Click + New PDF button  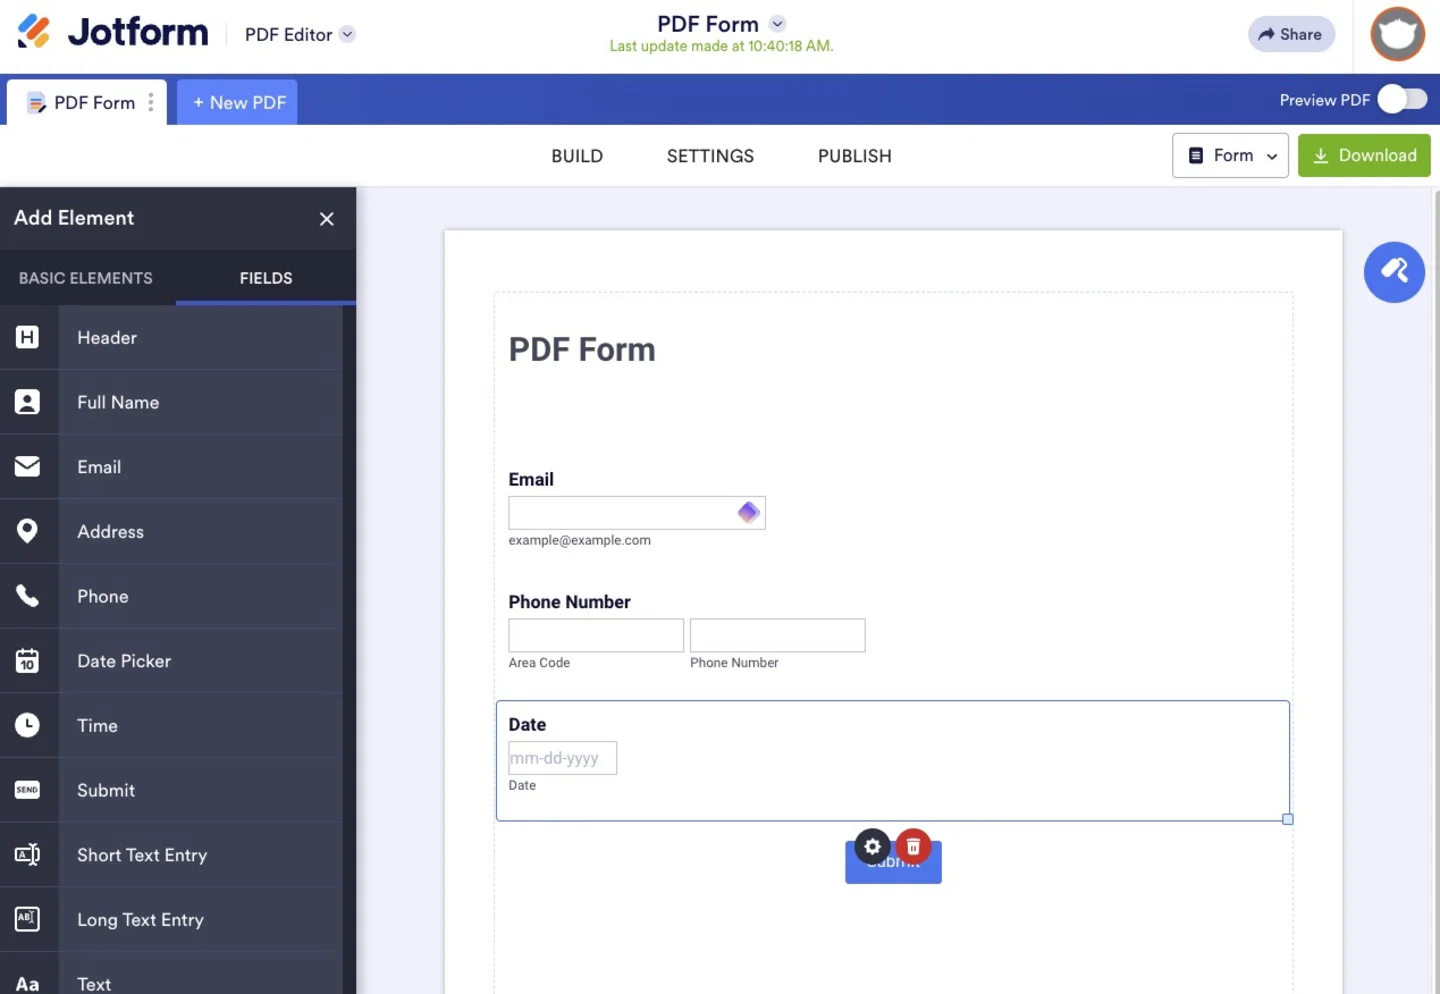[238, 102]
